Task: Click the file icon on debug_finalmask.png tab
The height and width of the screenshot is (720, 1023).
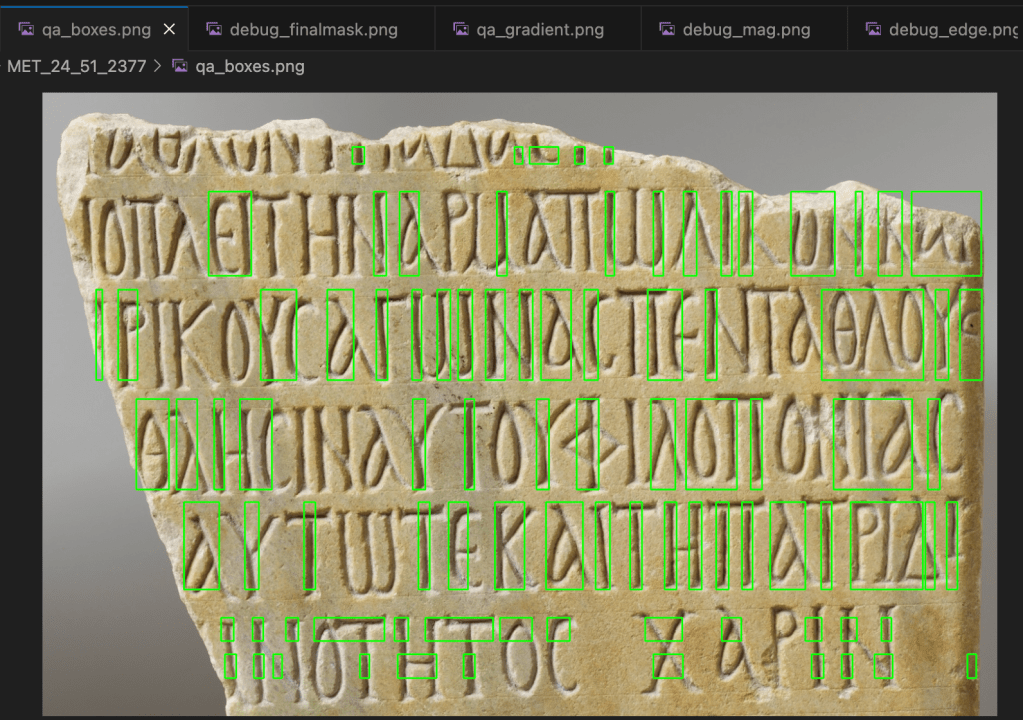Action: coord(214,29)
